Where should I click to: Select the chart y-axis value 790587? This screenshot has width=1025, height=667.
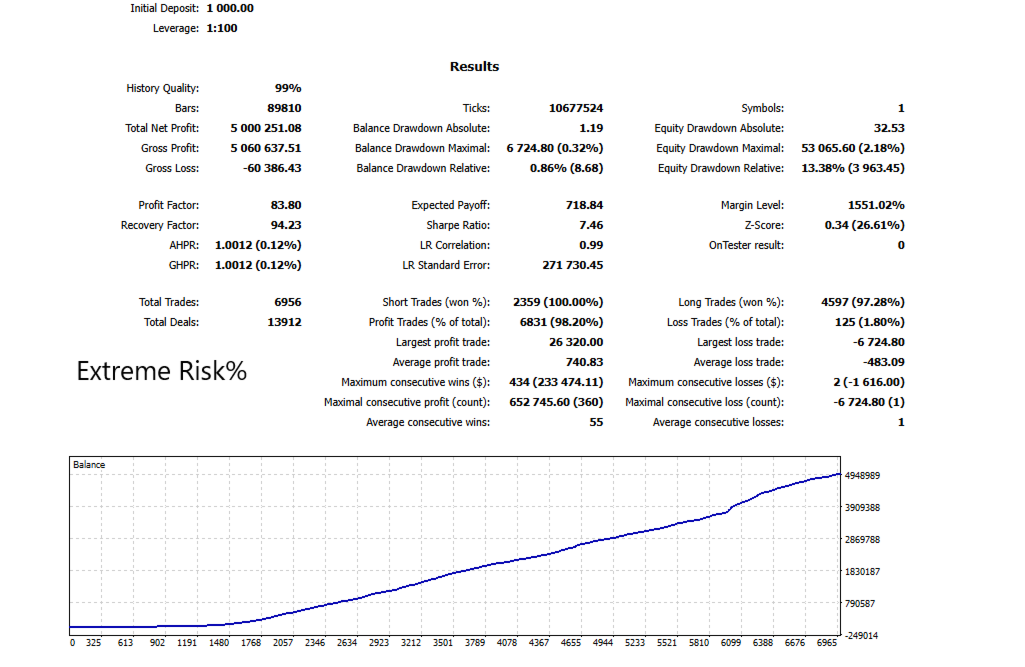point(860,604)
